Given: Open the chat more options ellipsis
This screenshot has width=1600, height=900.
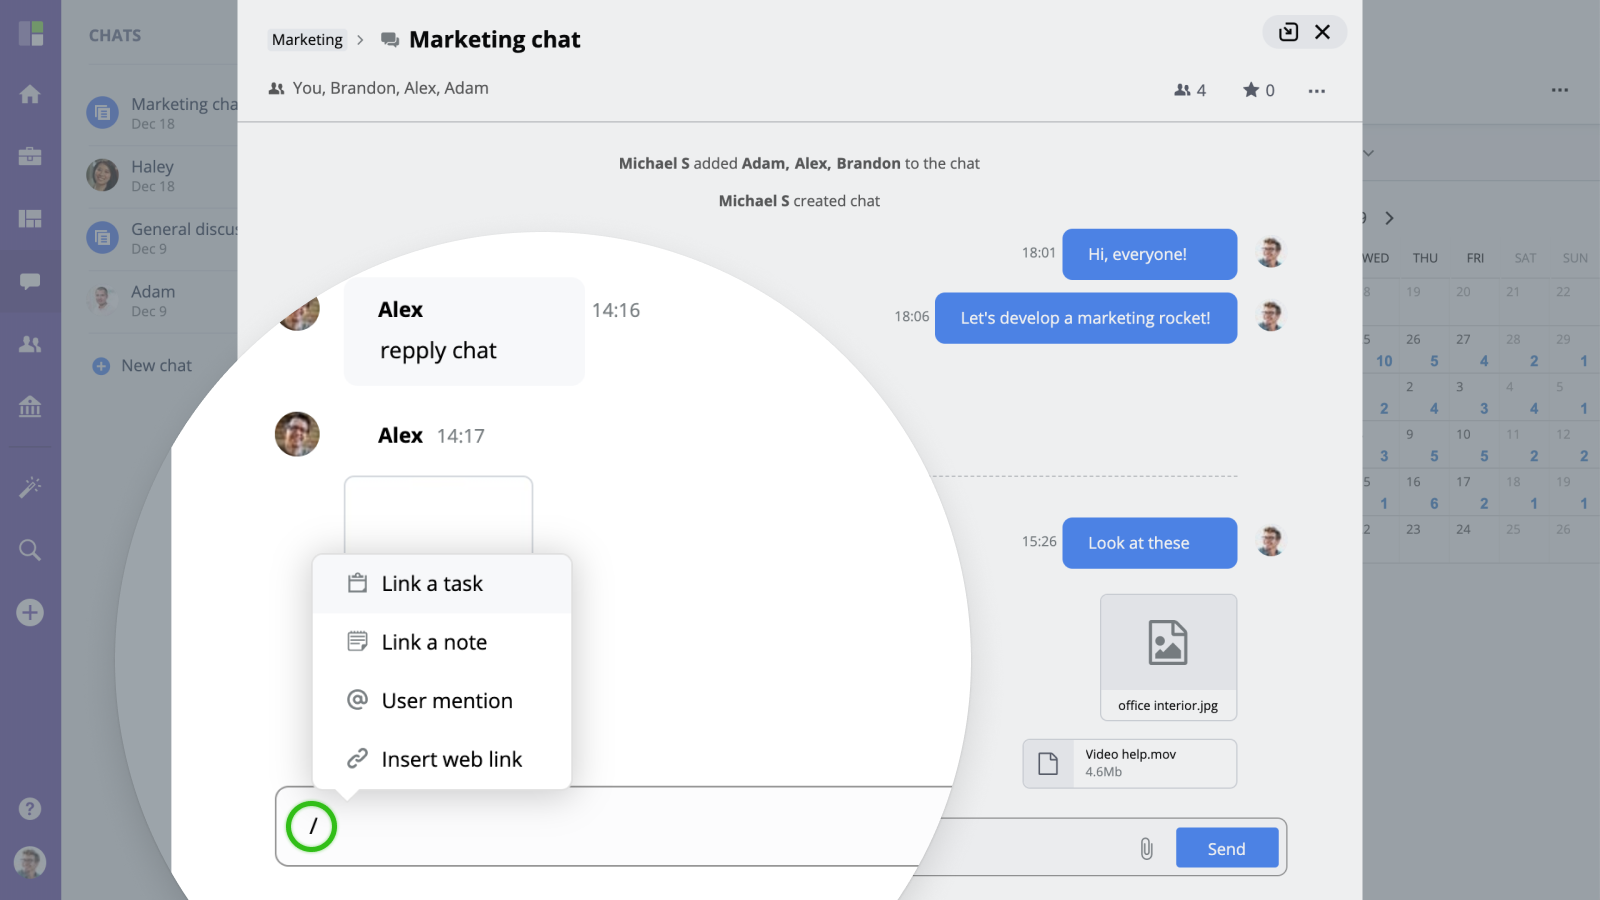Looking at the screenshot, I should point(1317,91).
